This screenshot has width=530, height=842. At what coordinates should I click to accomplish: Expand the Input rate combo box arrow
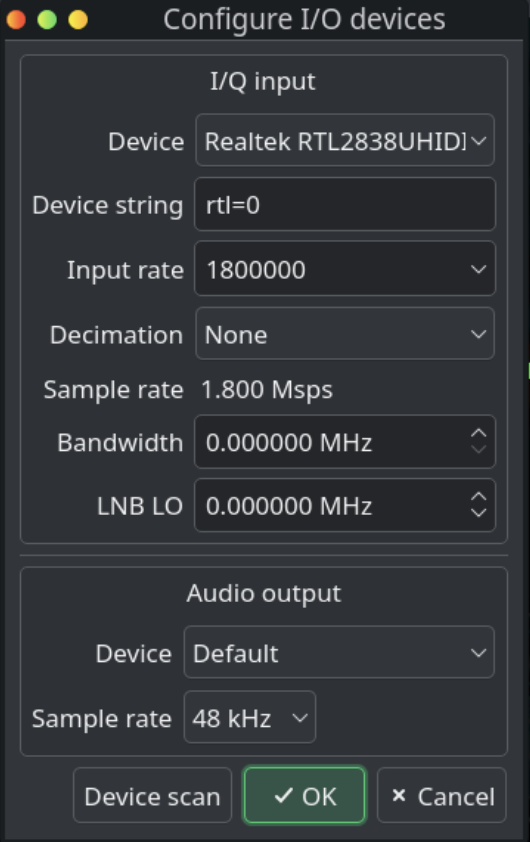pos(478,269)
